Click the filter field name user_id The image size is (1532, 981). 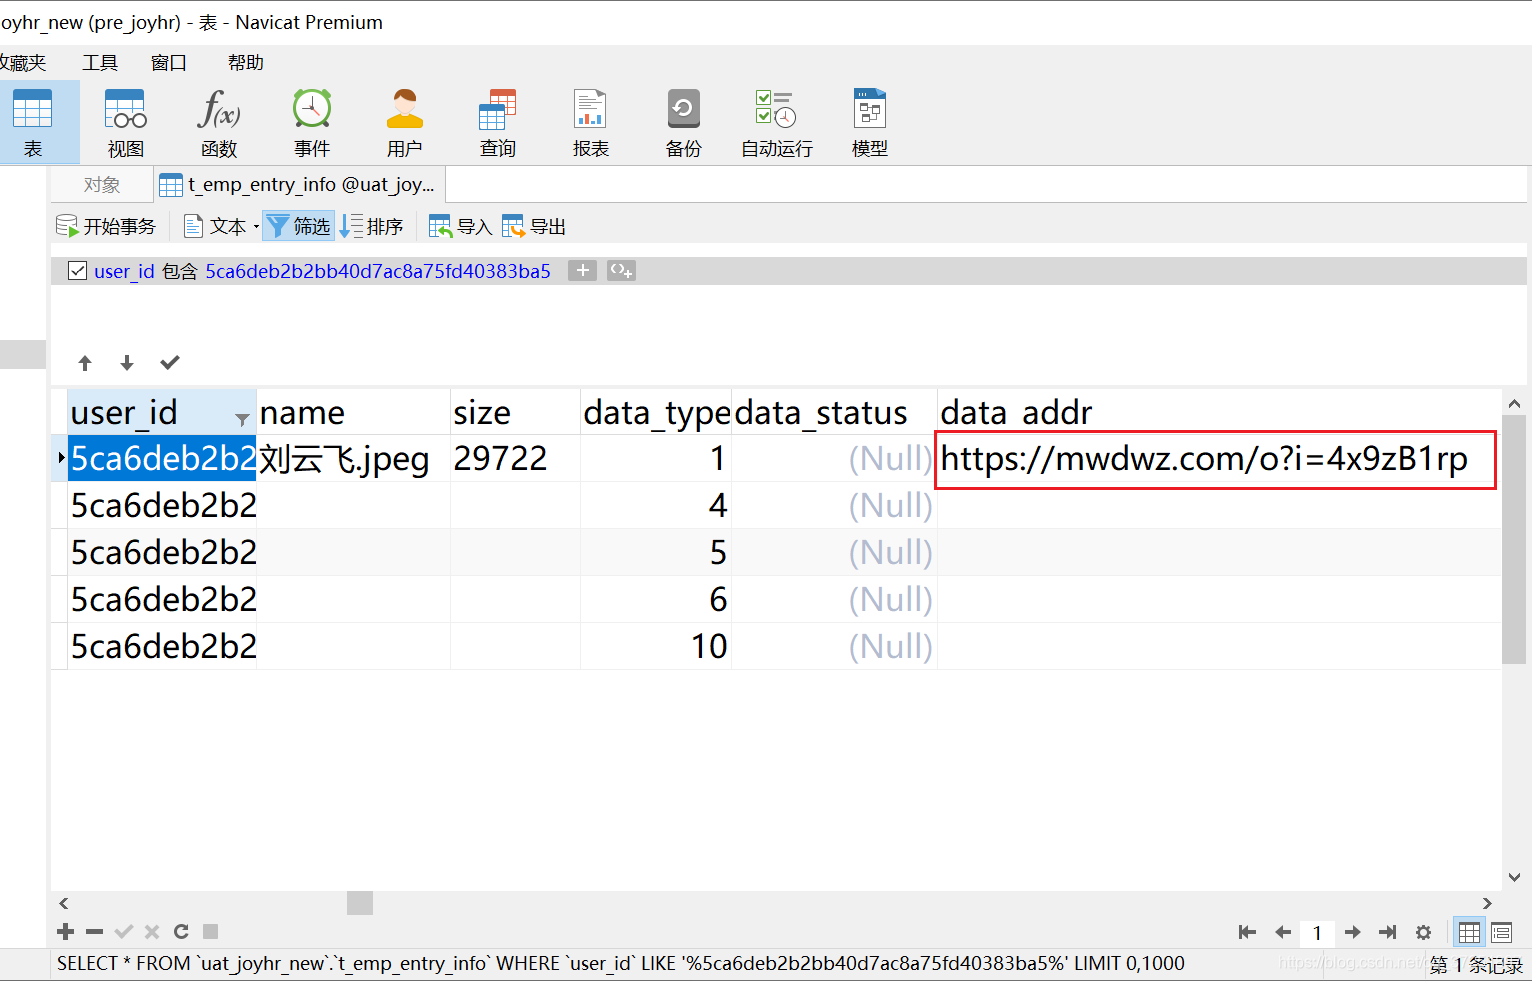pos(124,271)
